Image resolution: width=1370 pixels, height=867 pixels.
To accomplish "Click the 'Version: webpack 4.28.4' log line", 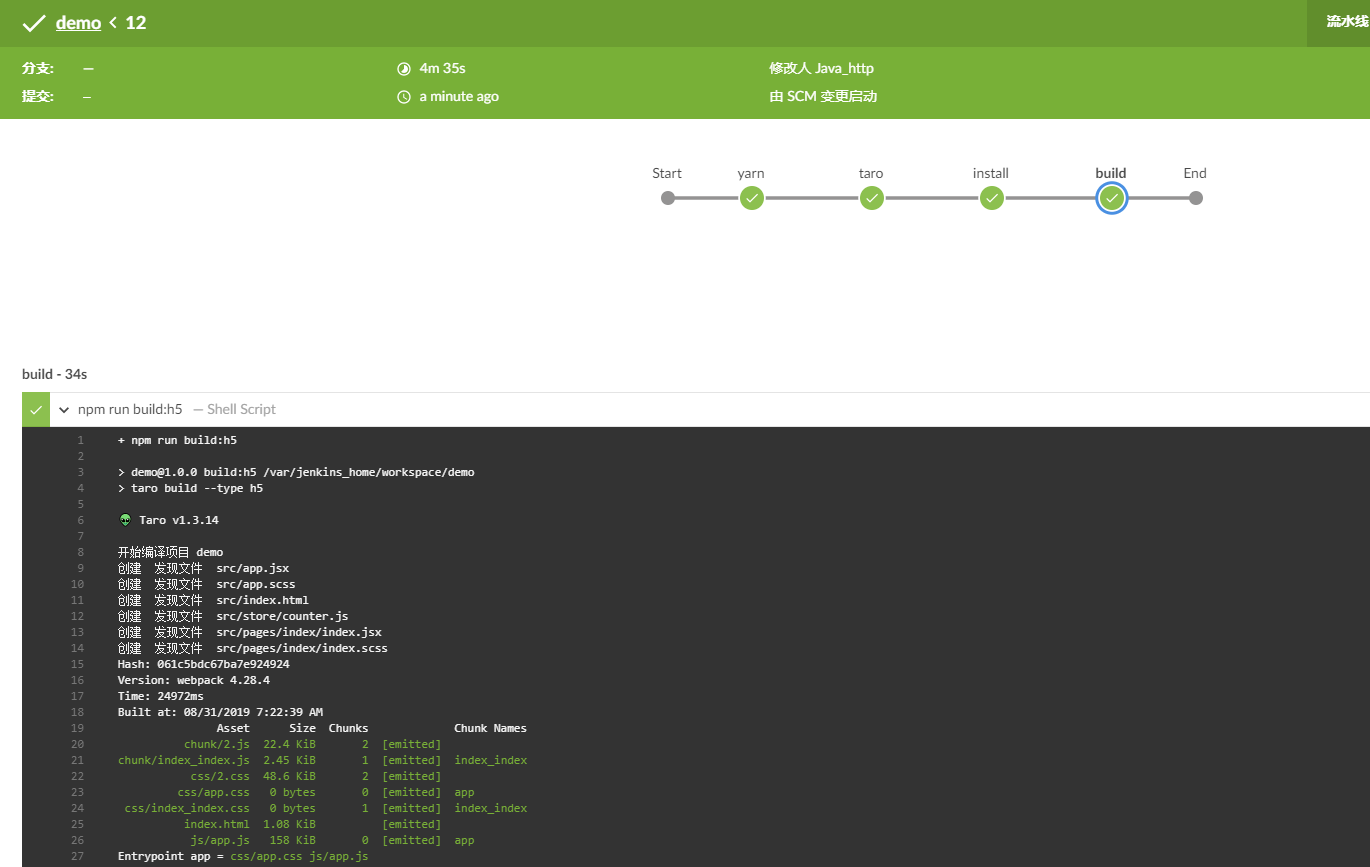I will [x=193, y=680].
